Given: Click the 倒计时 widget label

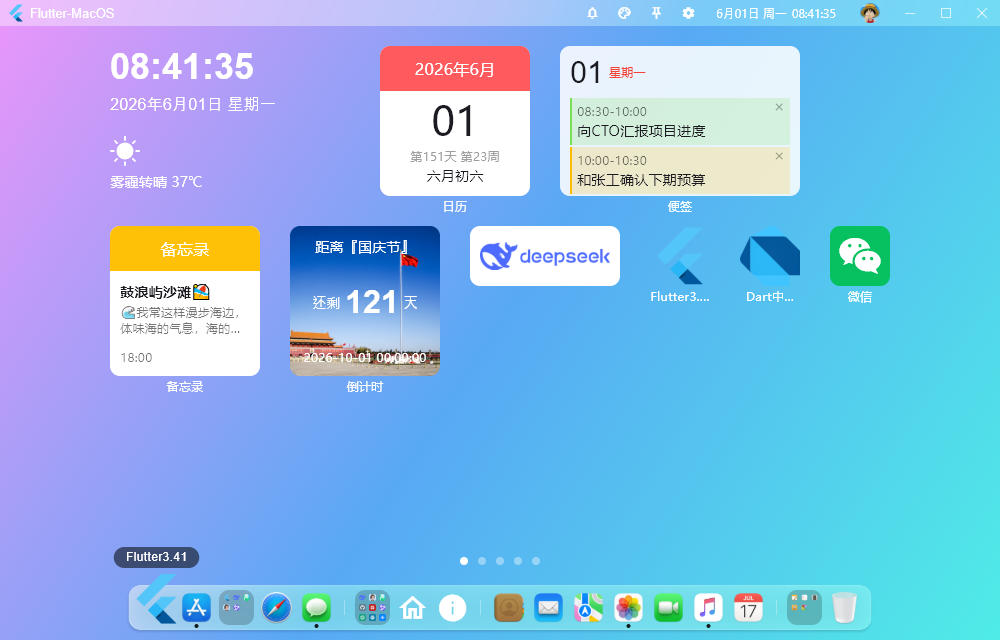Looking at the screenshot, I should (365, 387).
